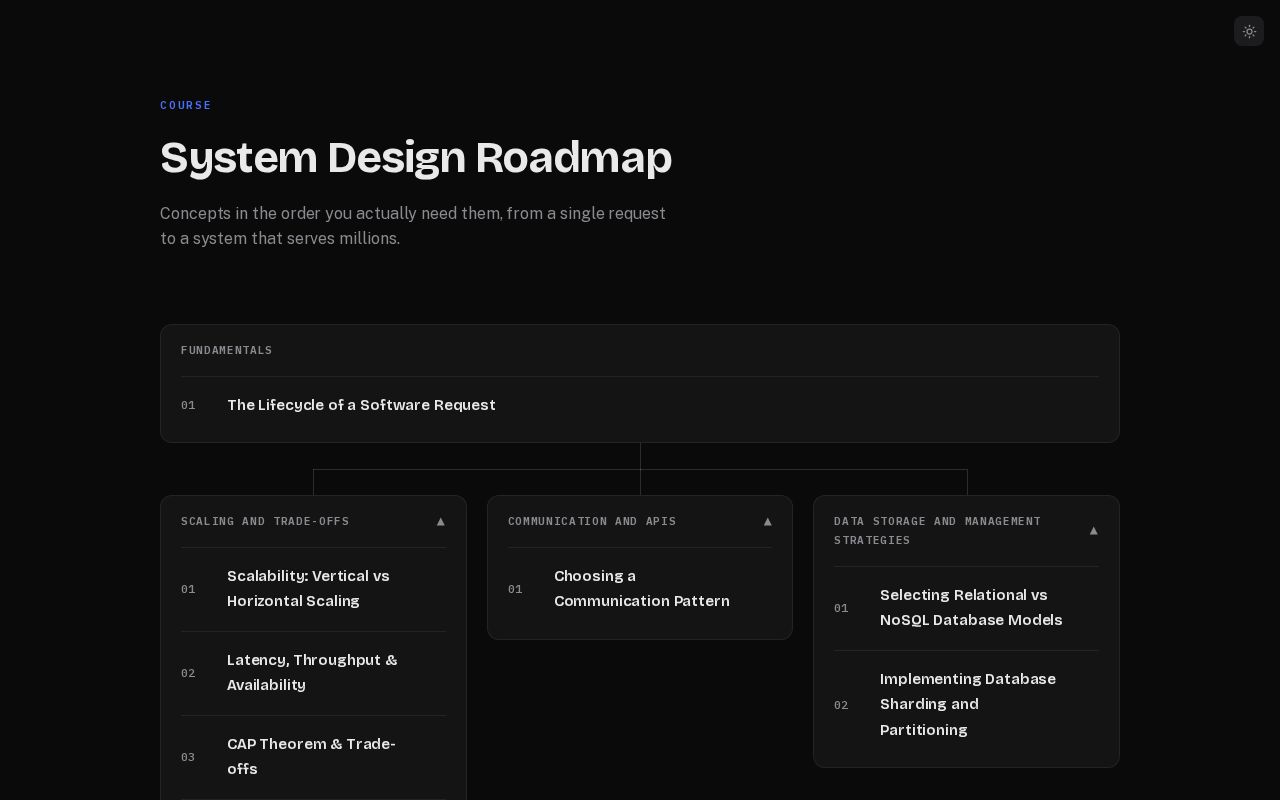This screenshot has width=1280, height=800.
Task: Click number 01 beside Lifecycle of Request
Action: click(188, 405)
